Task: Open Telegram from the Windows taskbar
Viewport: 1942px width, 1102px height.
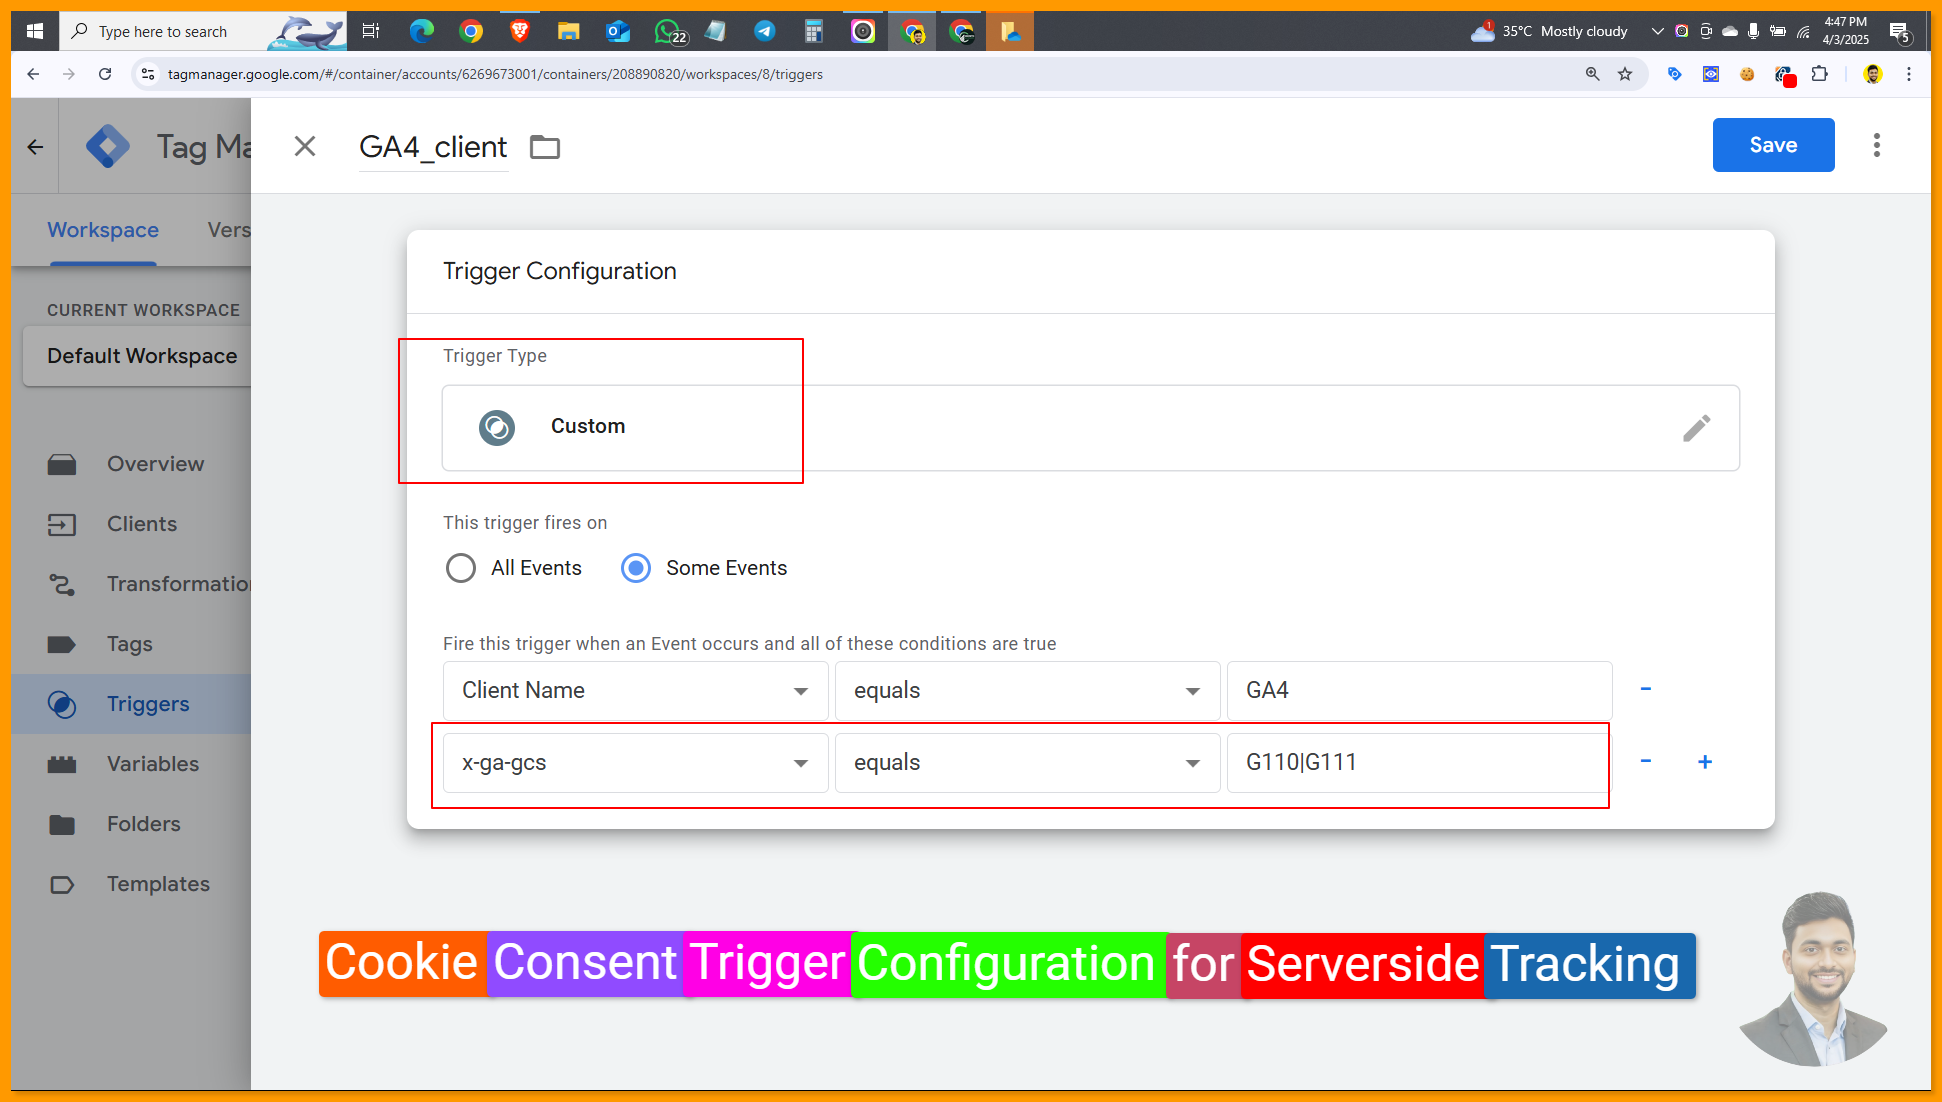Action: click(764, 31)
